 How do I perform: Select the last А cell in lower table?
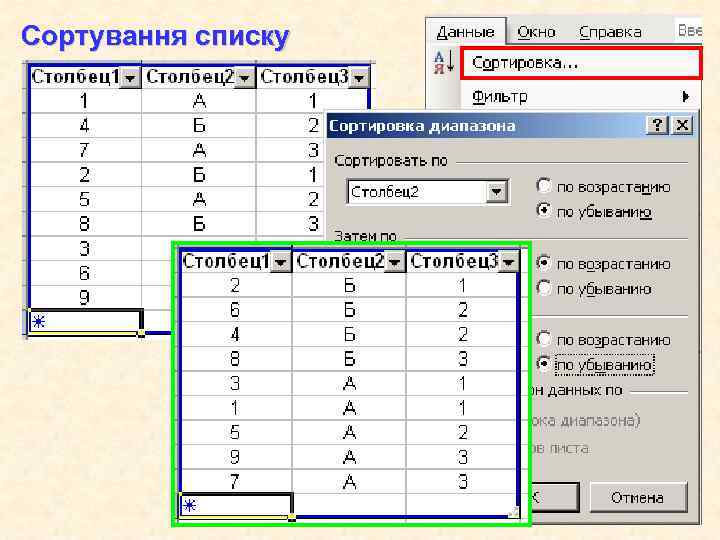[349, 481]
